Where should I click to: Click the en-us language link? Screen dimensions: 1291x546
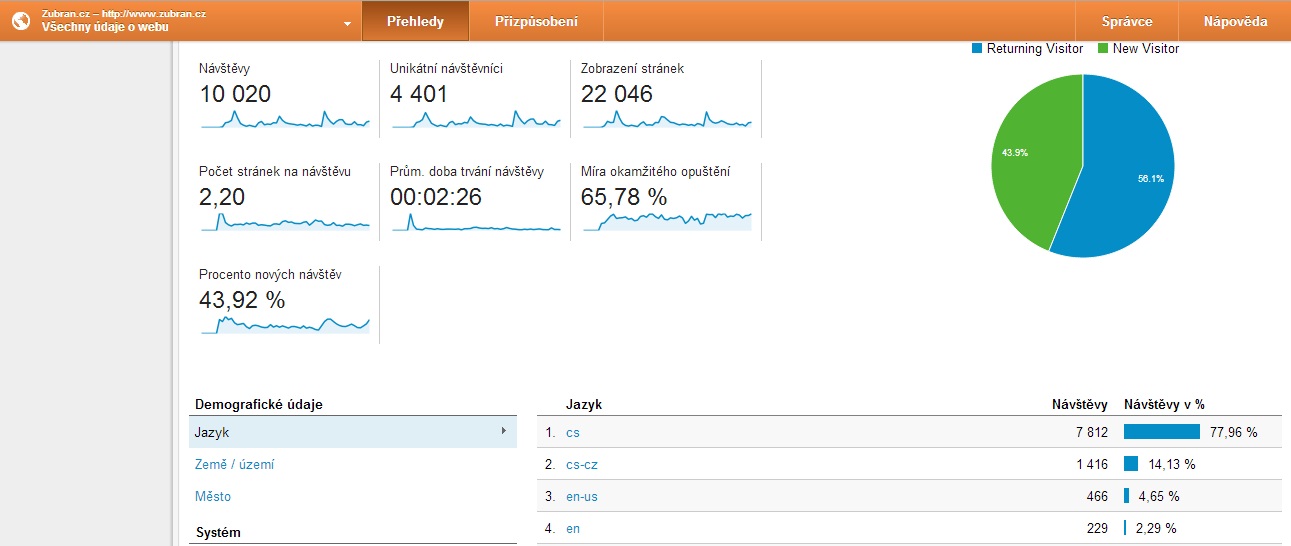click(582, 496)
